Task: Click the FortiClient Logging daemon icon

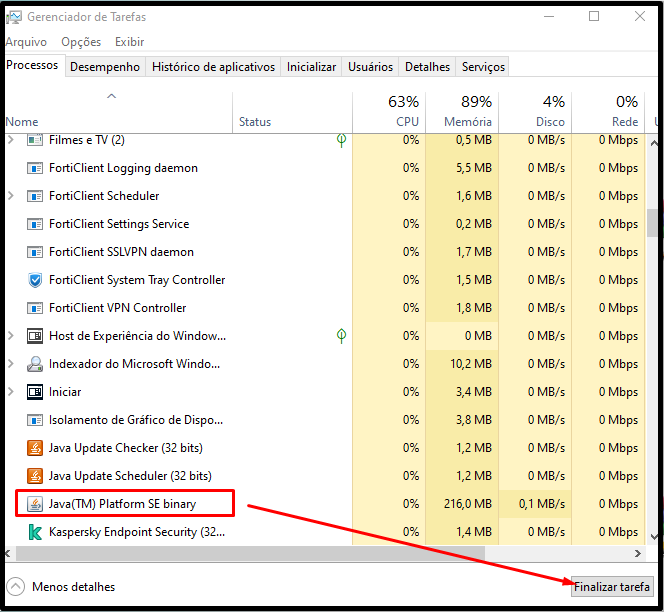Action: (35, 168)
